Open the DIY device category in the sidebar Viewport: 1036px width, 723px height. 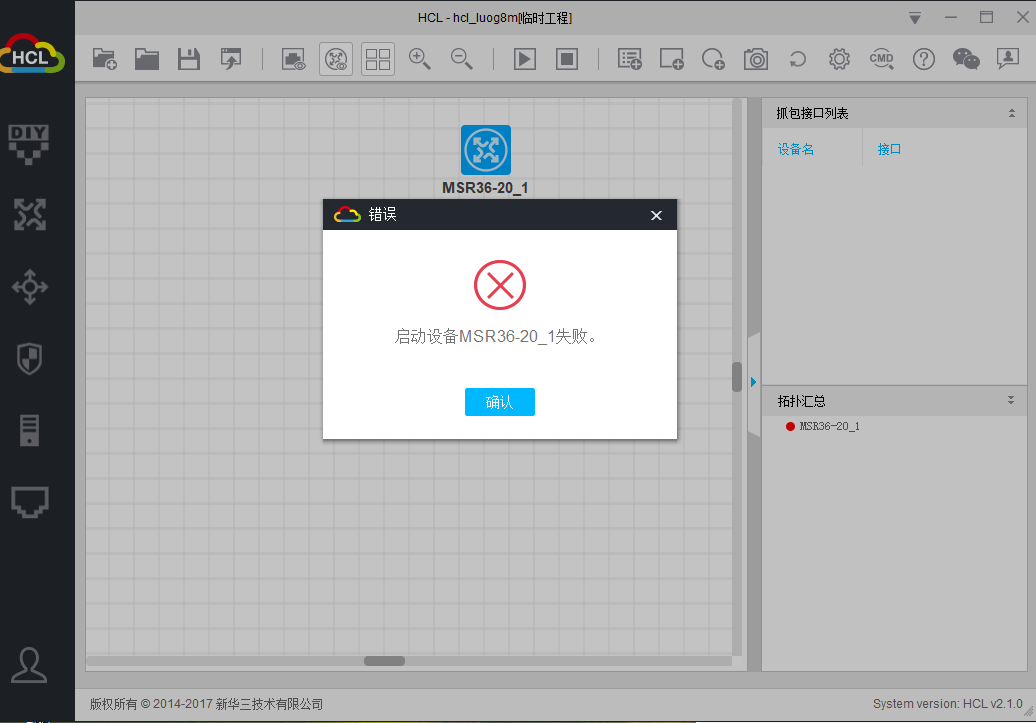pyautogui.click(x=29, y=141)
